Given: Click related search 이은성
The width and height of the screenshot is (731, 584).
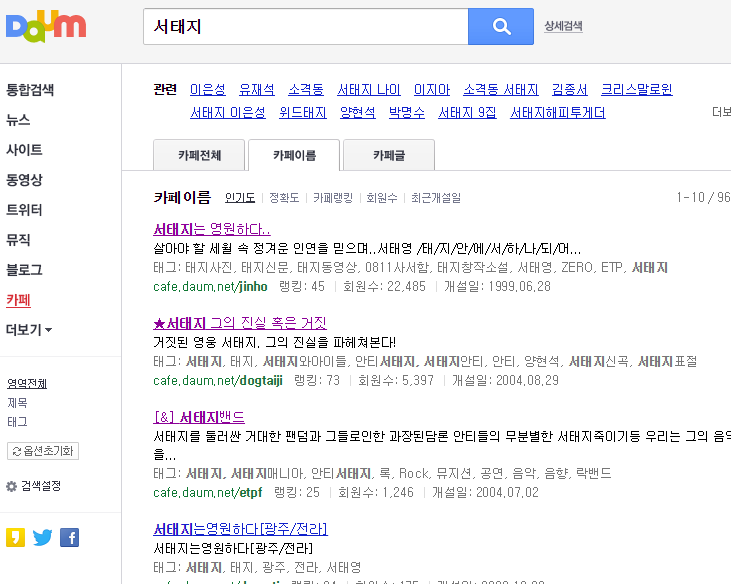Looking at the screenshot, I should [x=208, y=89].
